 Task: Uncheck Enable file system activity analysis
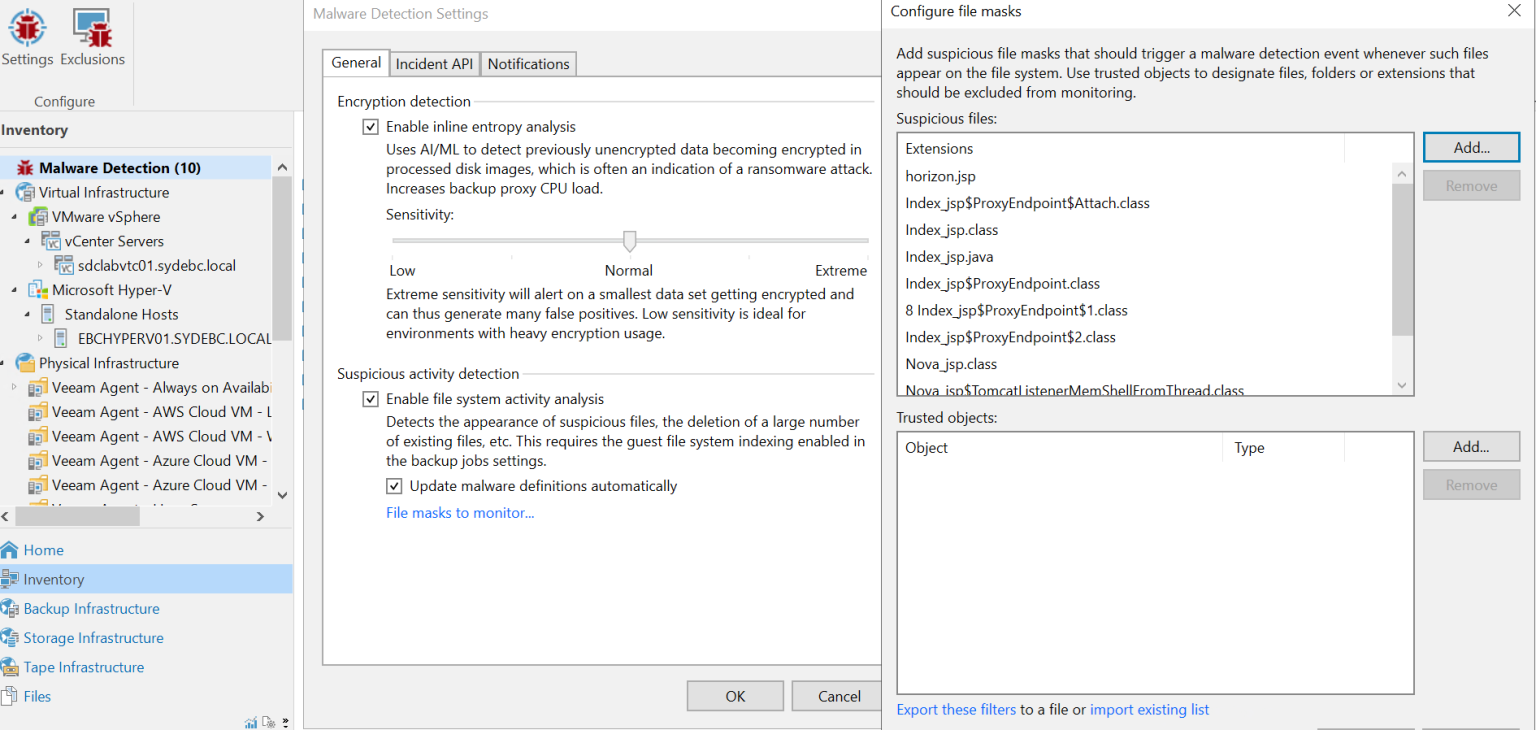371,398
